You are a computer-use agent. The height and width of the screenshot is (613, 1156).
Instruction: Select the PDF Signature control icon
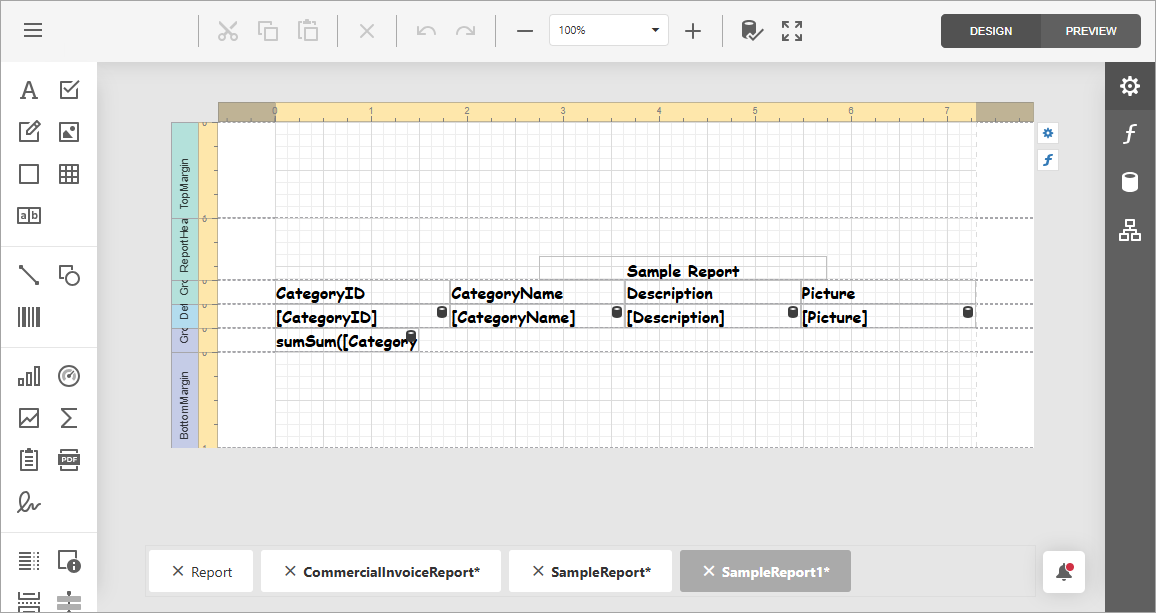click(29, 502)
